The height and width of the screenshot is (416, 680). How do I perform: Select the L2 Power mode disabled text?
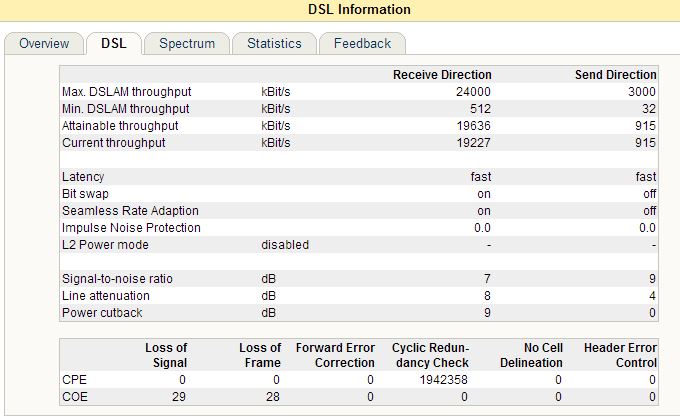285,245
